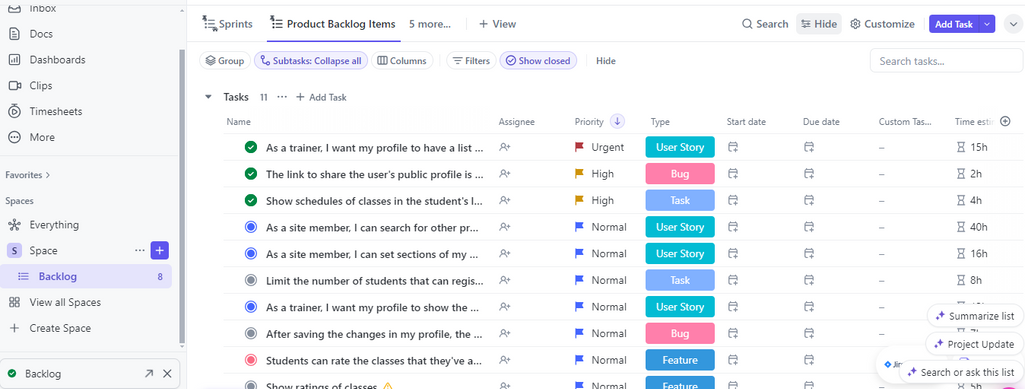The height and width of the screenshot is (389, 1025).
Task: Open the 5 more views menu
Action: [430, 24]
